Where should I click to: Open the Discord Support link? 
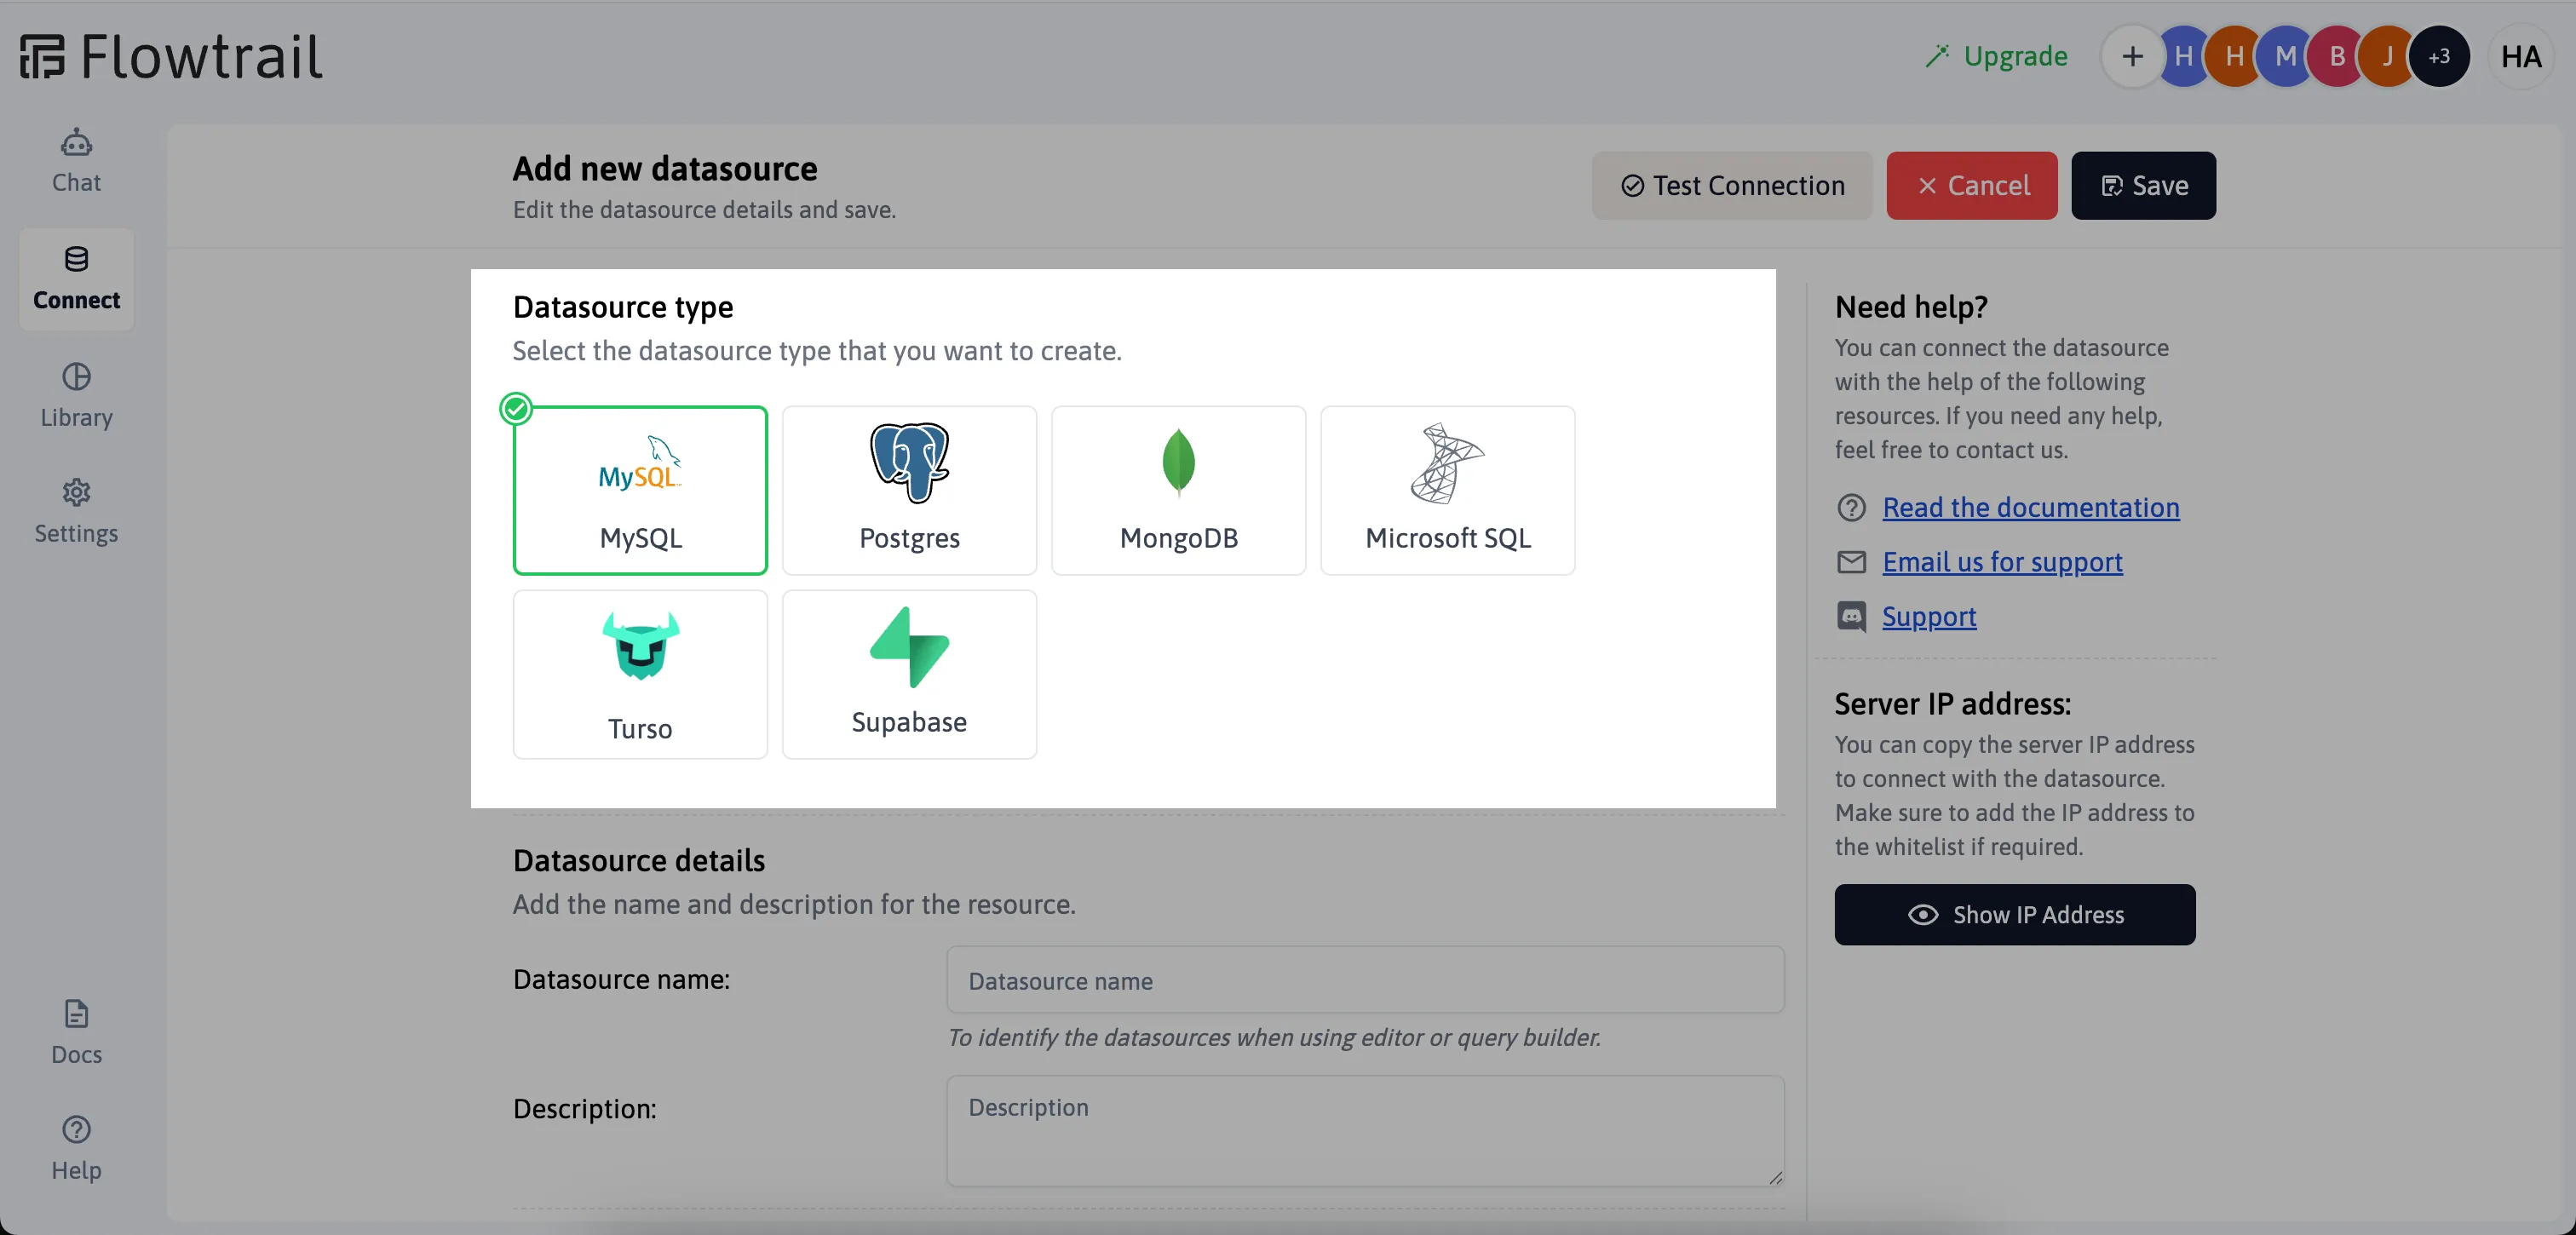coord(1929,617)
